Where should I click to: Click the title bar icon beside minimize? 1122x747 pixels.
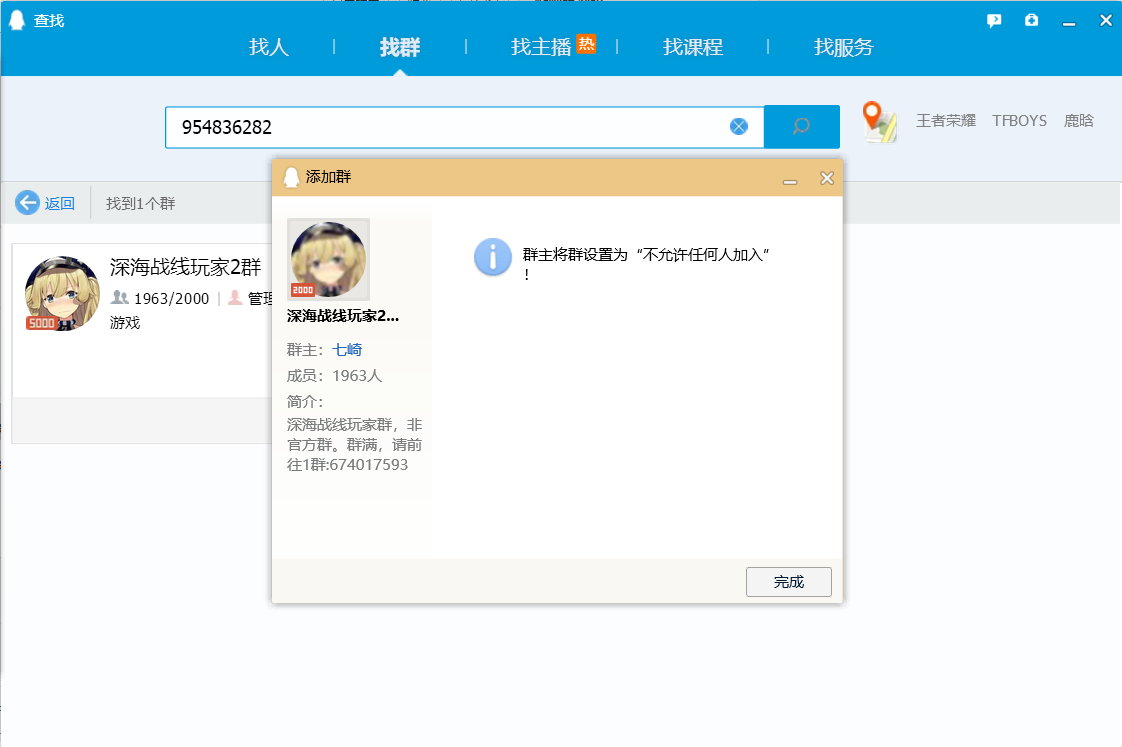[1031, 20]
